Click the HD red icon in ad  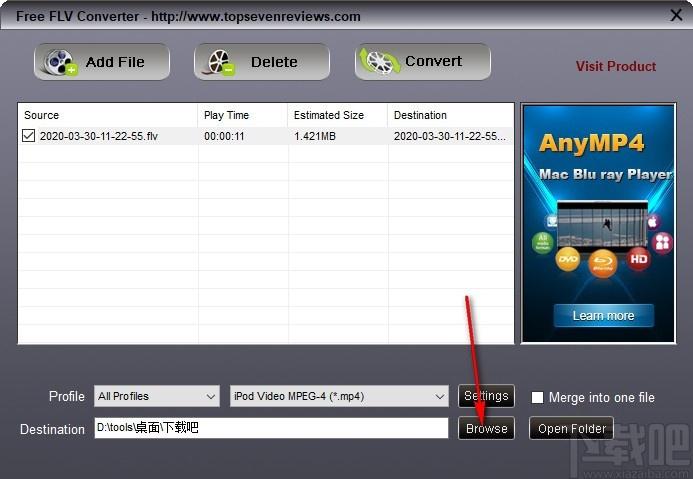(x=639, y=259)
